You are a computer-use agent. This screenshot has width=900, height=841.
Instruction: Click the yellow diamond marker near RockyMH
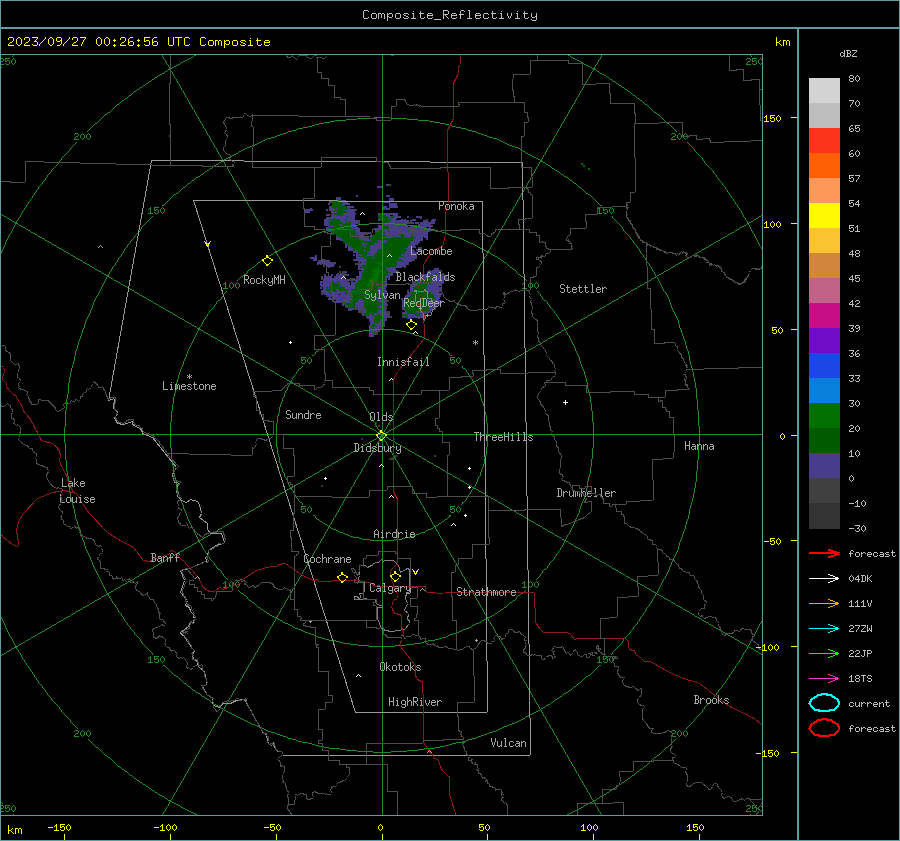tap(267, 261)
